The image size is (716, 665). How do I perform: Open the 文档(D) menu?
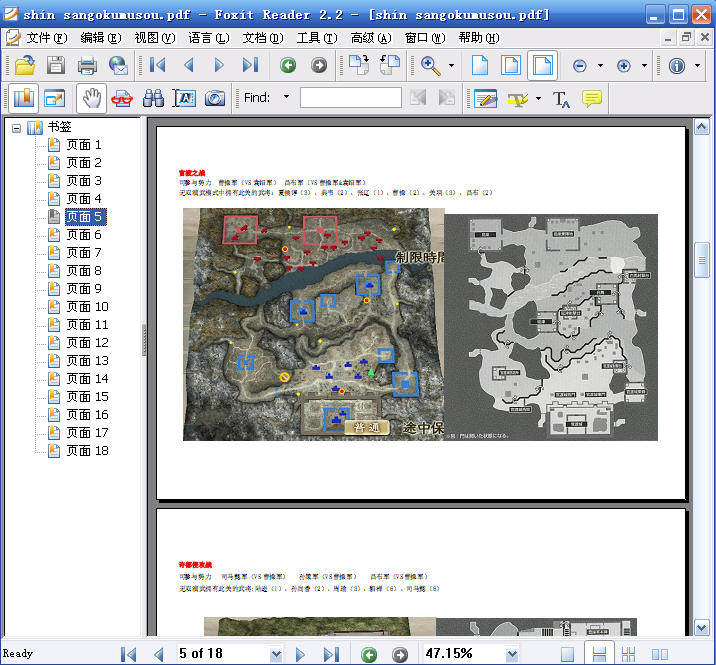point(263,38)
